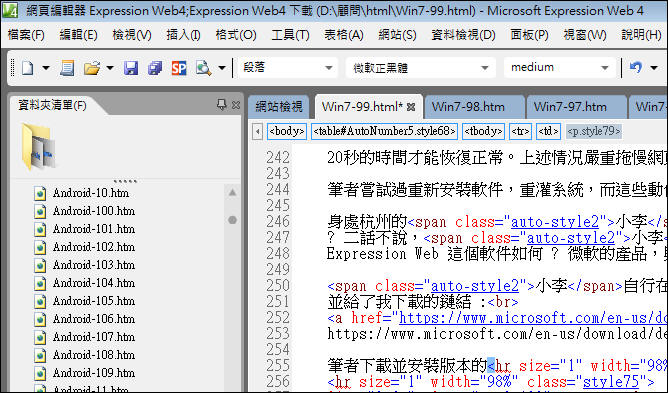Screen dimensions: 668x393
Task: Select the <tbody> tag in tag selector
Action: pyautogui.click(x=484, y=131)
